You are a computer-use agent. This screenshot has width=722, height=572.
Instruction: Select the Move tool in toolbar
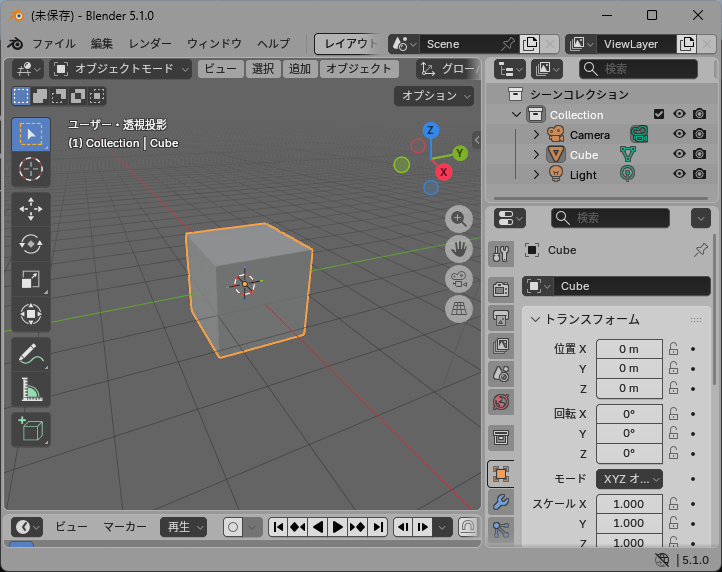(x=31, y=209)
